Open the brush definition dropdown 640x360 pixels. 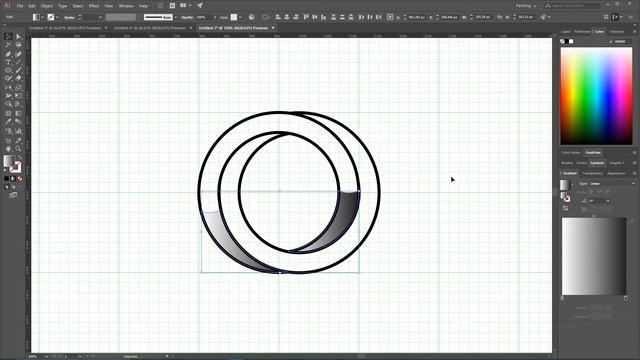(176, 17)
